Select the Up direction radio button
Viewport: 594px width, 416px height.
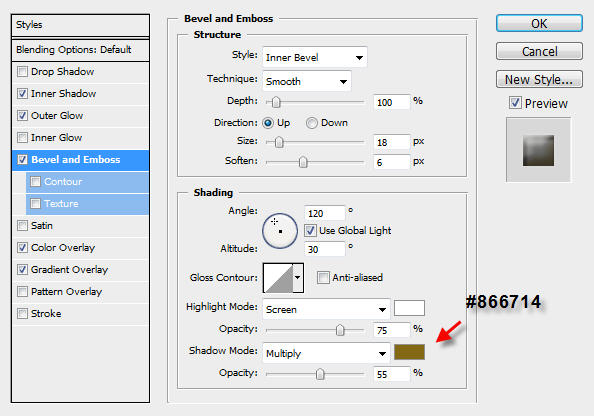coord(268,123)
